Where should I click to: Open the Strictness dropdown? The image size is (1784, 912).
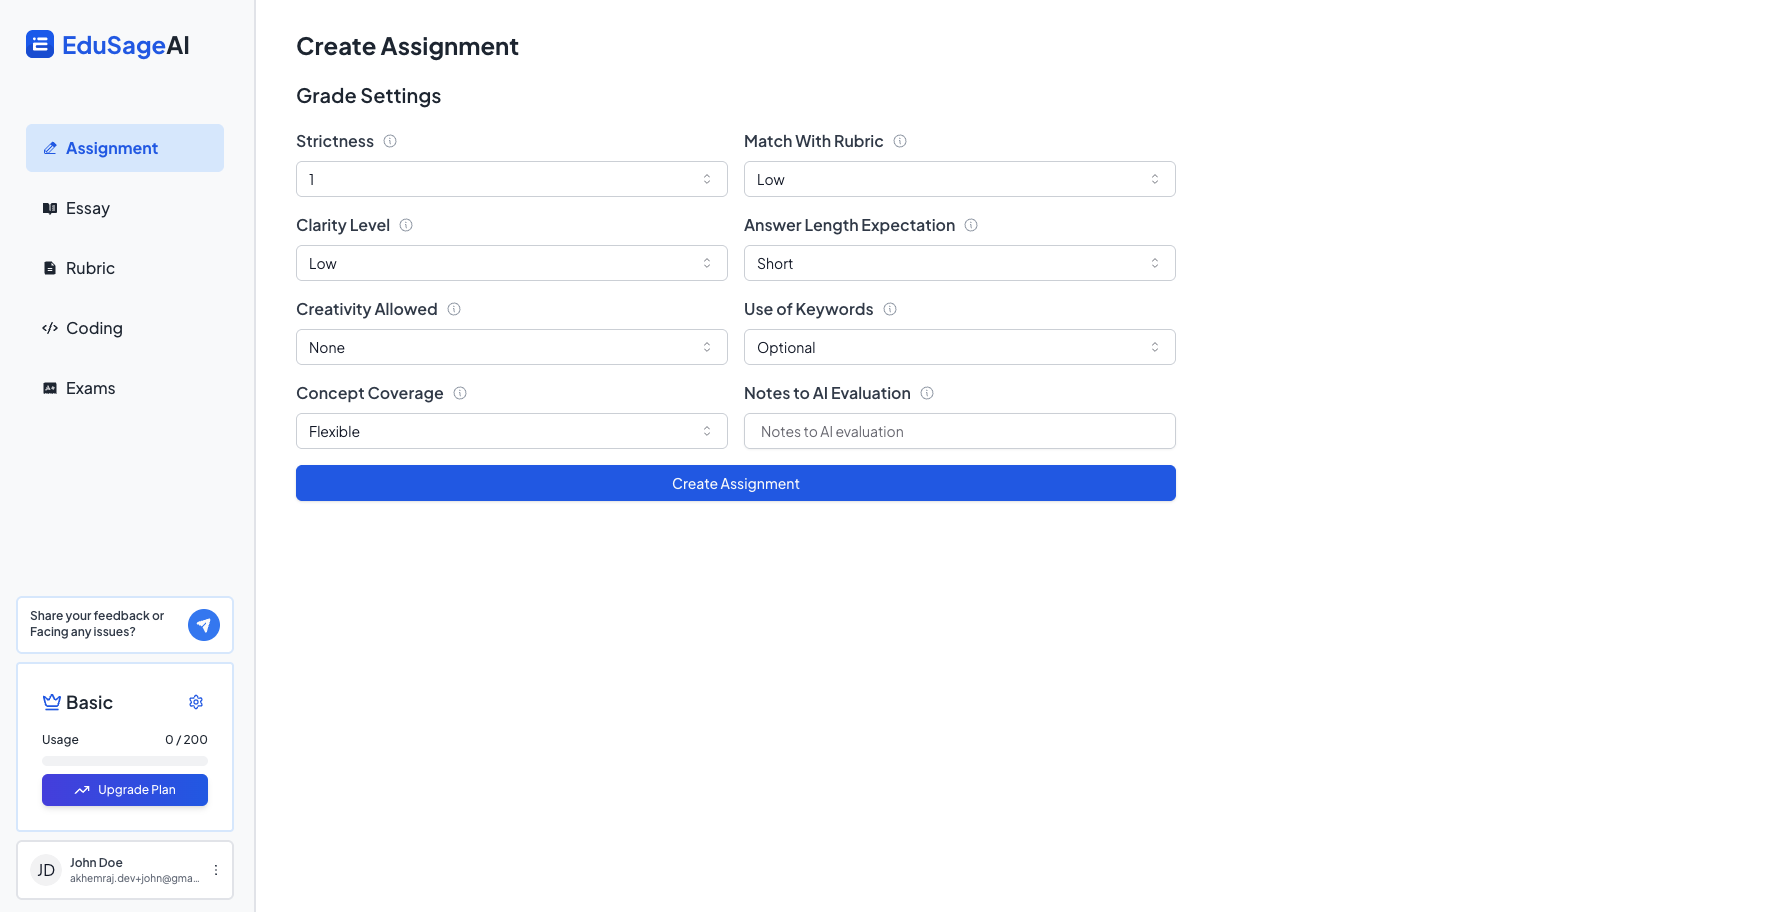pos(511,179)
